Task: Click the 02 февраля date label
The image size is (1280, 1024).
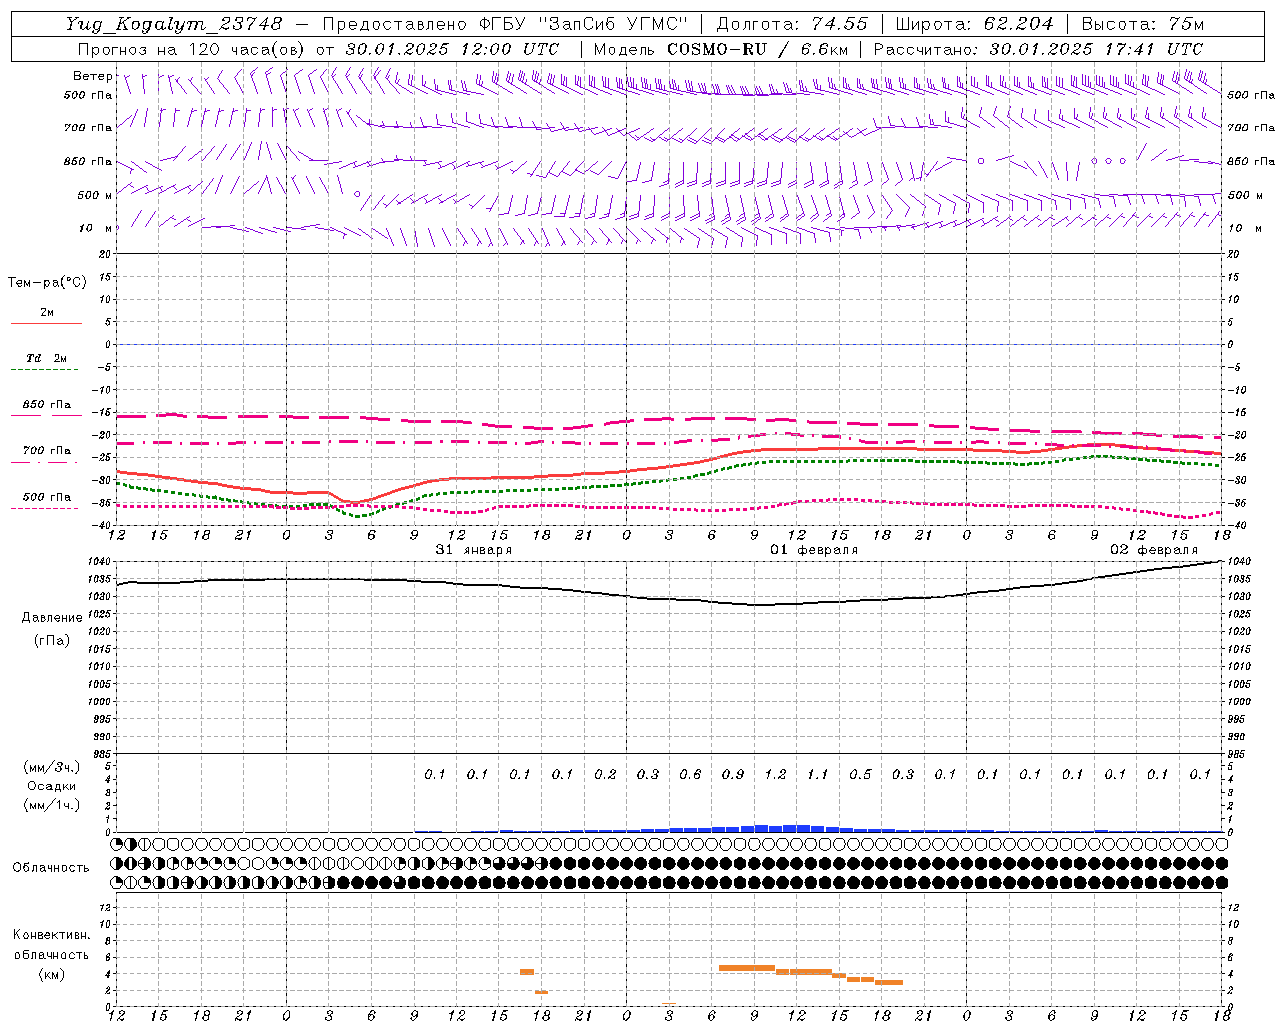Action: tap(1154, 550)
